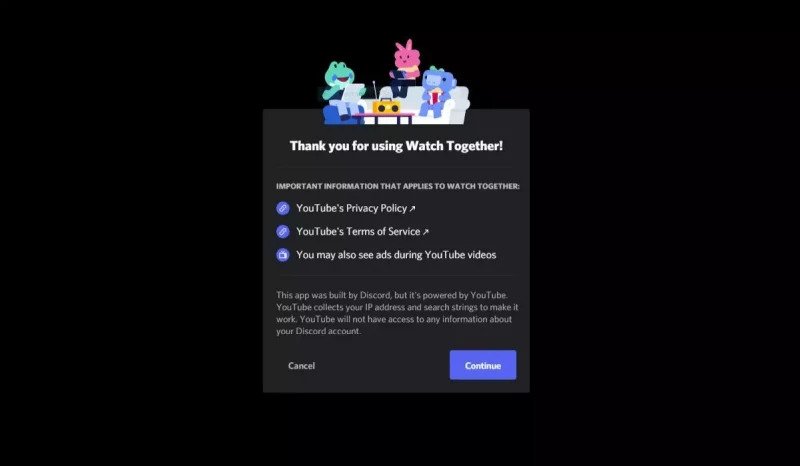Click the 'Thank you for using Watch Together' heading
The image size is (800, 466).
click(x=396, y=146)
